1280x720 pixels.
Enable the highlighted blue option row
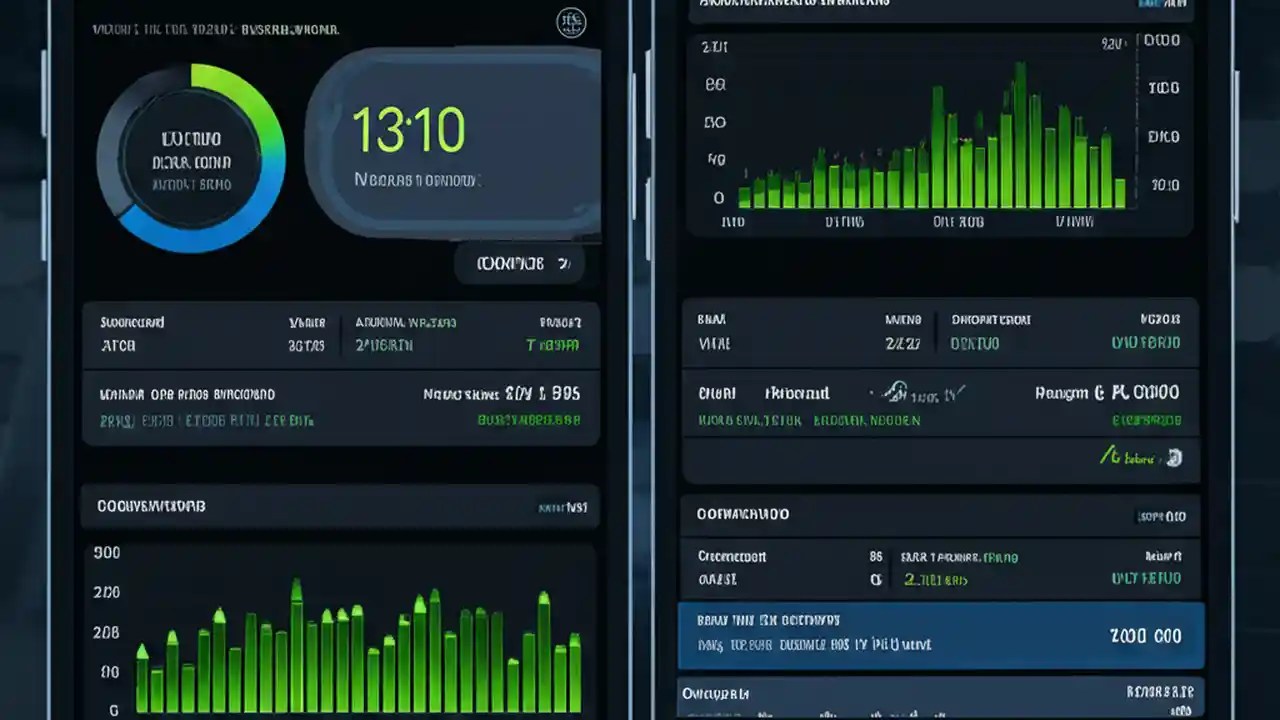click(x=940, y=635)
